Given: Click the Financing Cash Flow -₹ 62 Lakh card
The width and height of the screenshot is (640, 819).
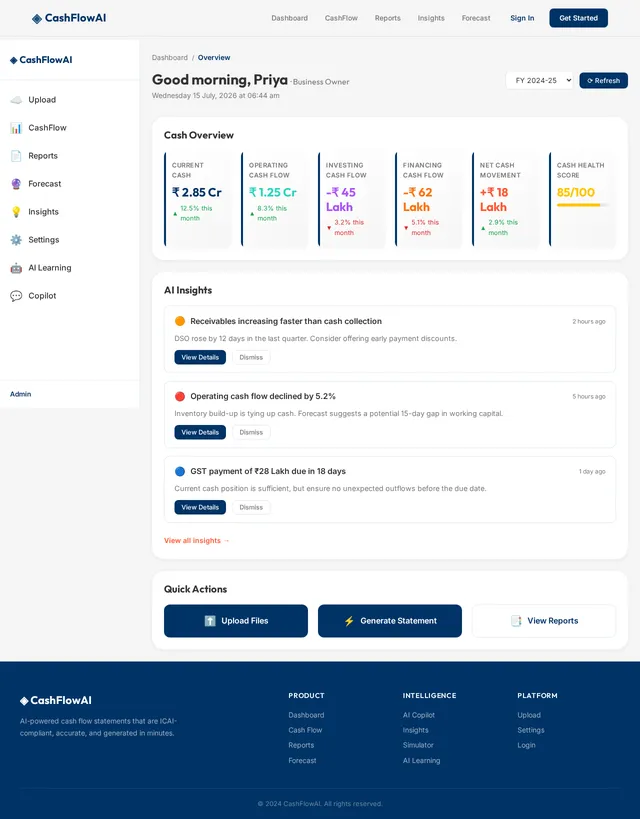Looking at the screenshot, I should (x=429, y=199).
